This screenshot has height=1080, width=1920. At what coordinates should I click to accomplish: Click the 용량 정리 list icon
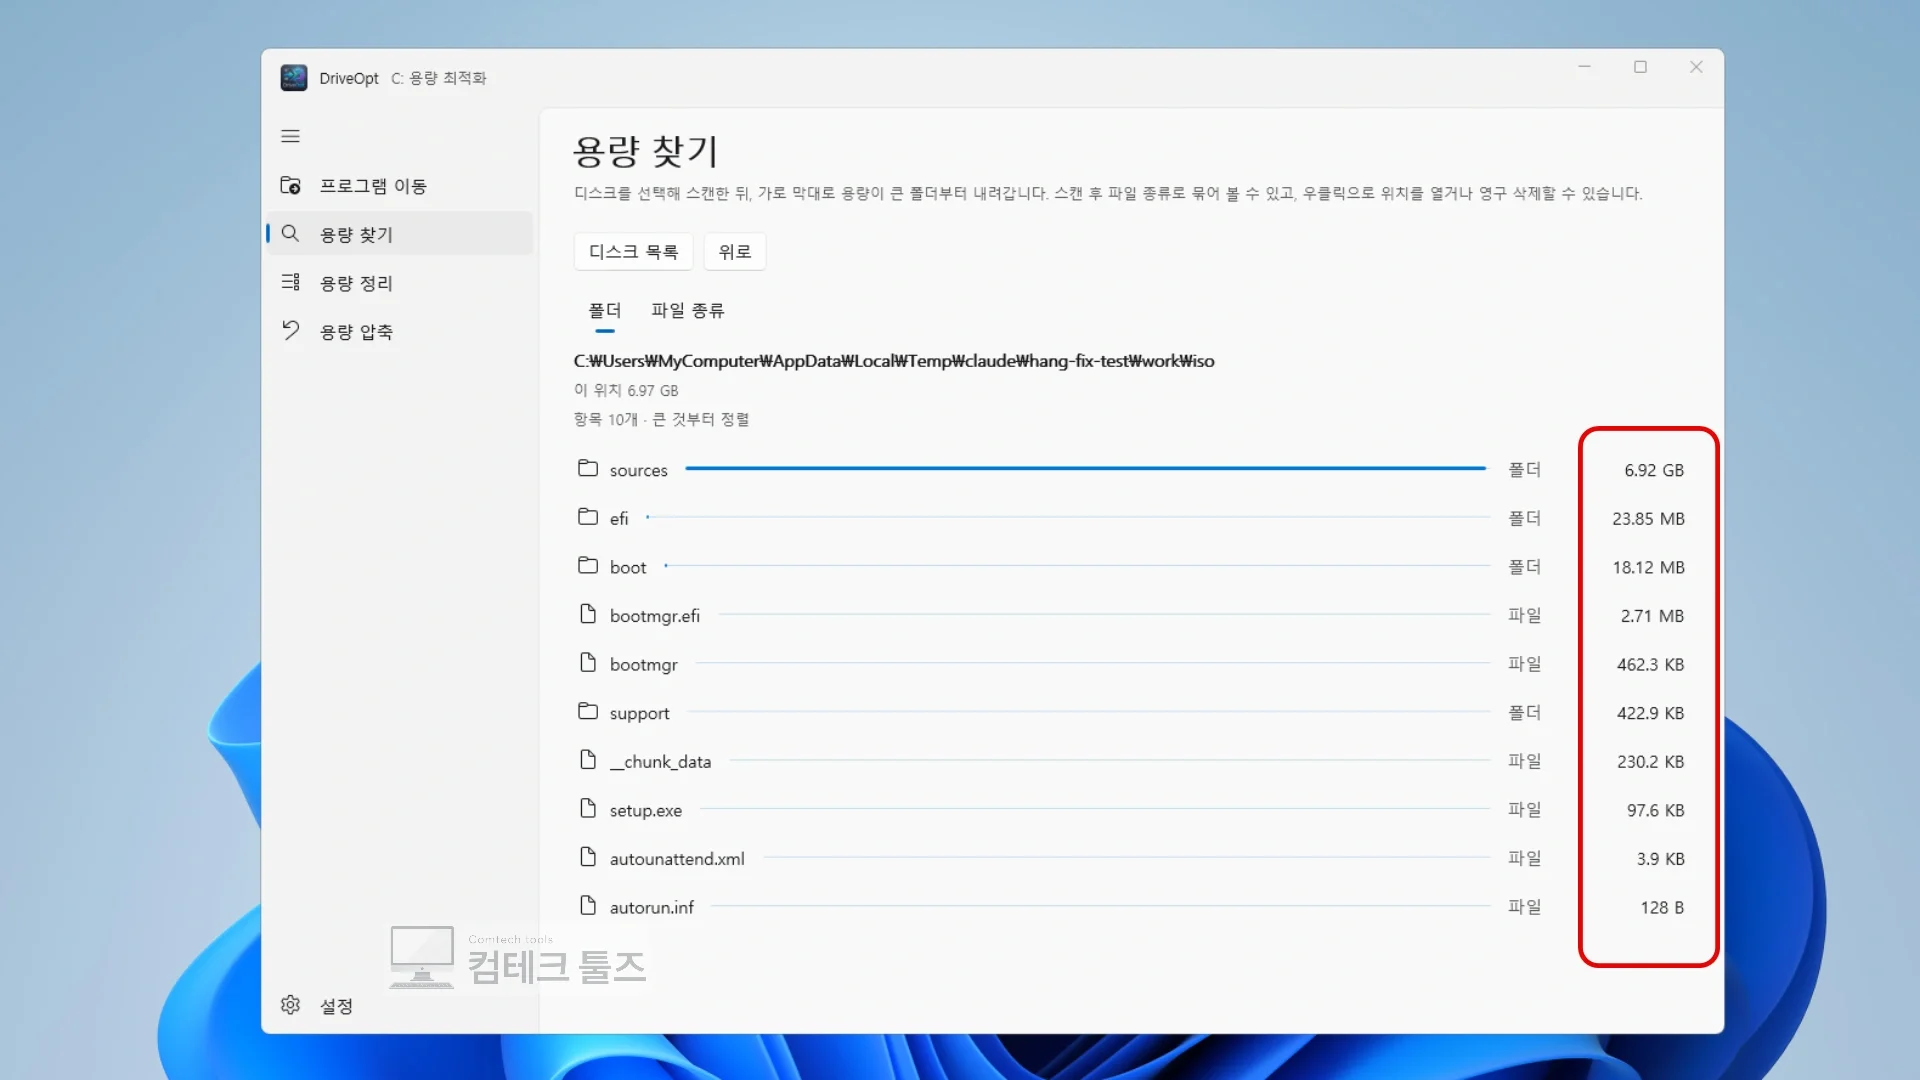coord(290,282)
